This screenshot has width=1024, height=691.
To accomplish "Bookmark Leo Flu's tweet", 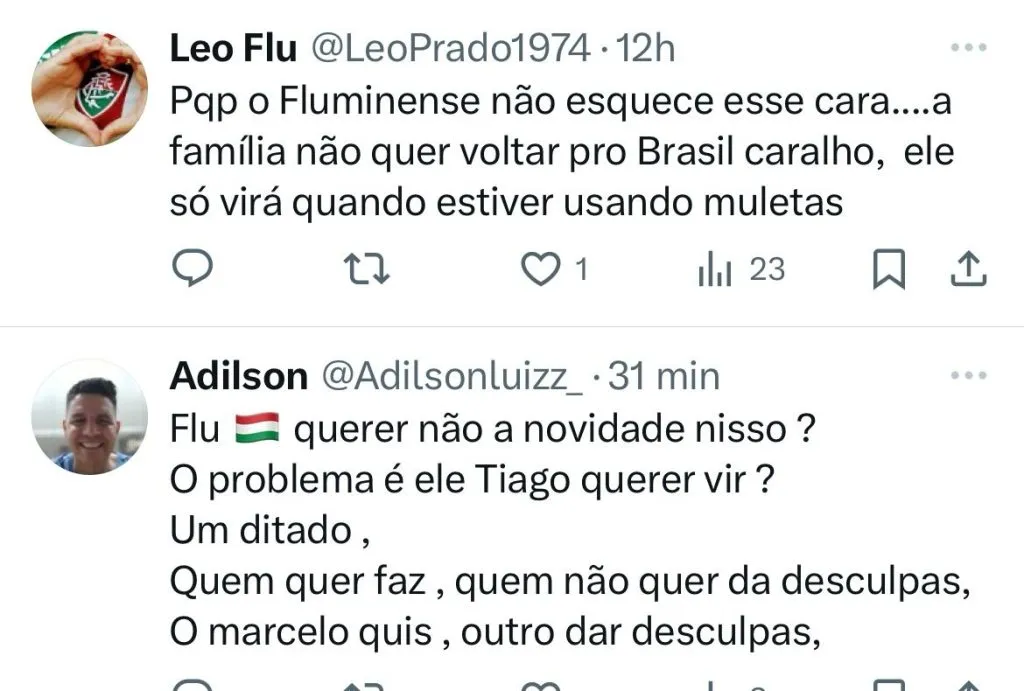I will click(x=888, y=271).
